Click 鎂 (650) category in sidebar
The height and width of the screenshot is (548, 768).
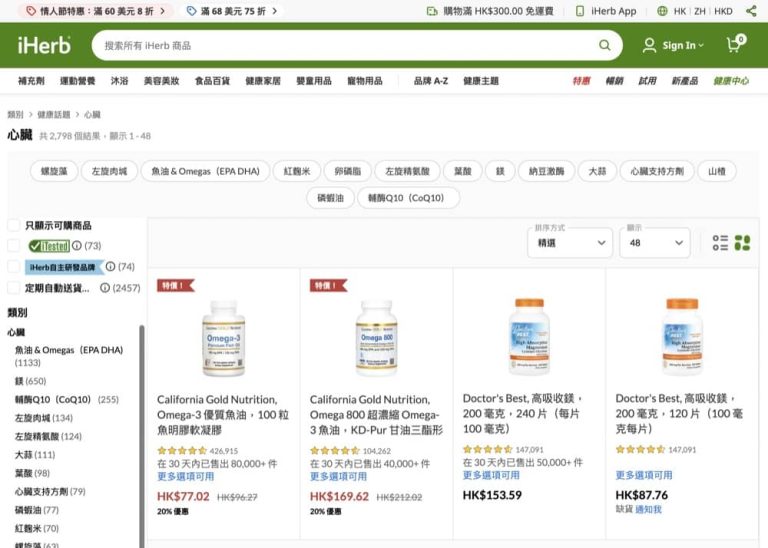(x=30, y=381)
